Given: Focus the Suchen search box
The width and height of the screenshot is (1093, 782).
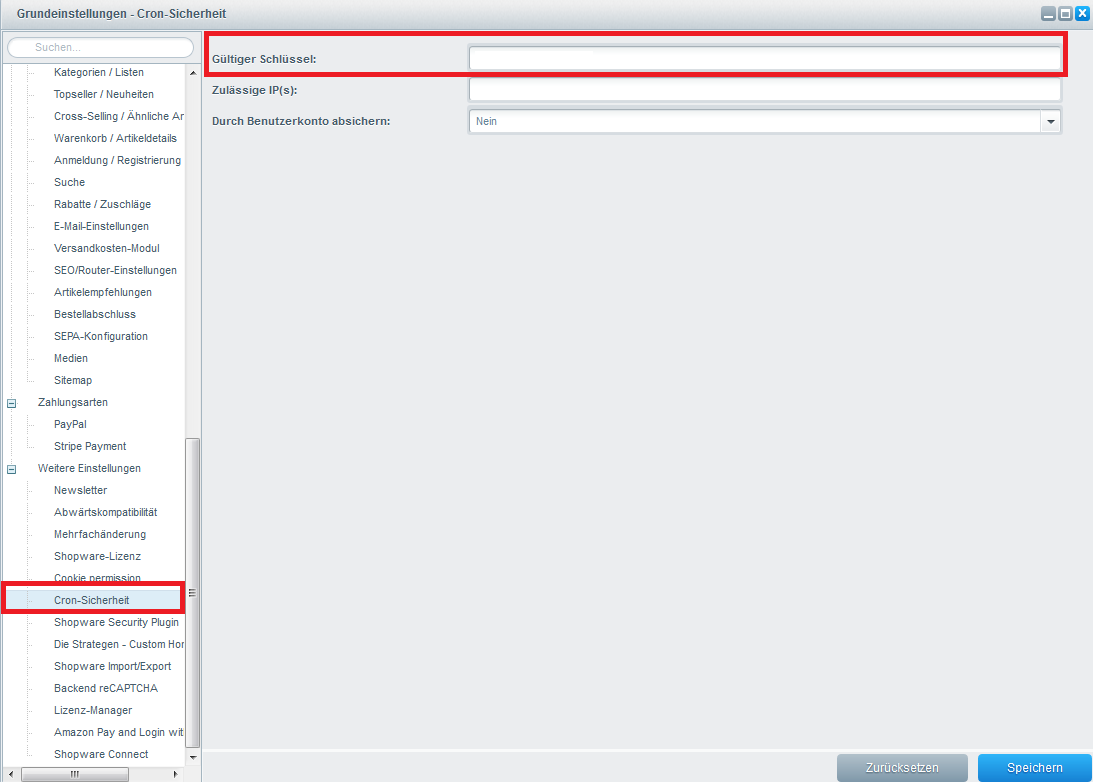Looking at the screenshot, I should tap(100, 47).
